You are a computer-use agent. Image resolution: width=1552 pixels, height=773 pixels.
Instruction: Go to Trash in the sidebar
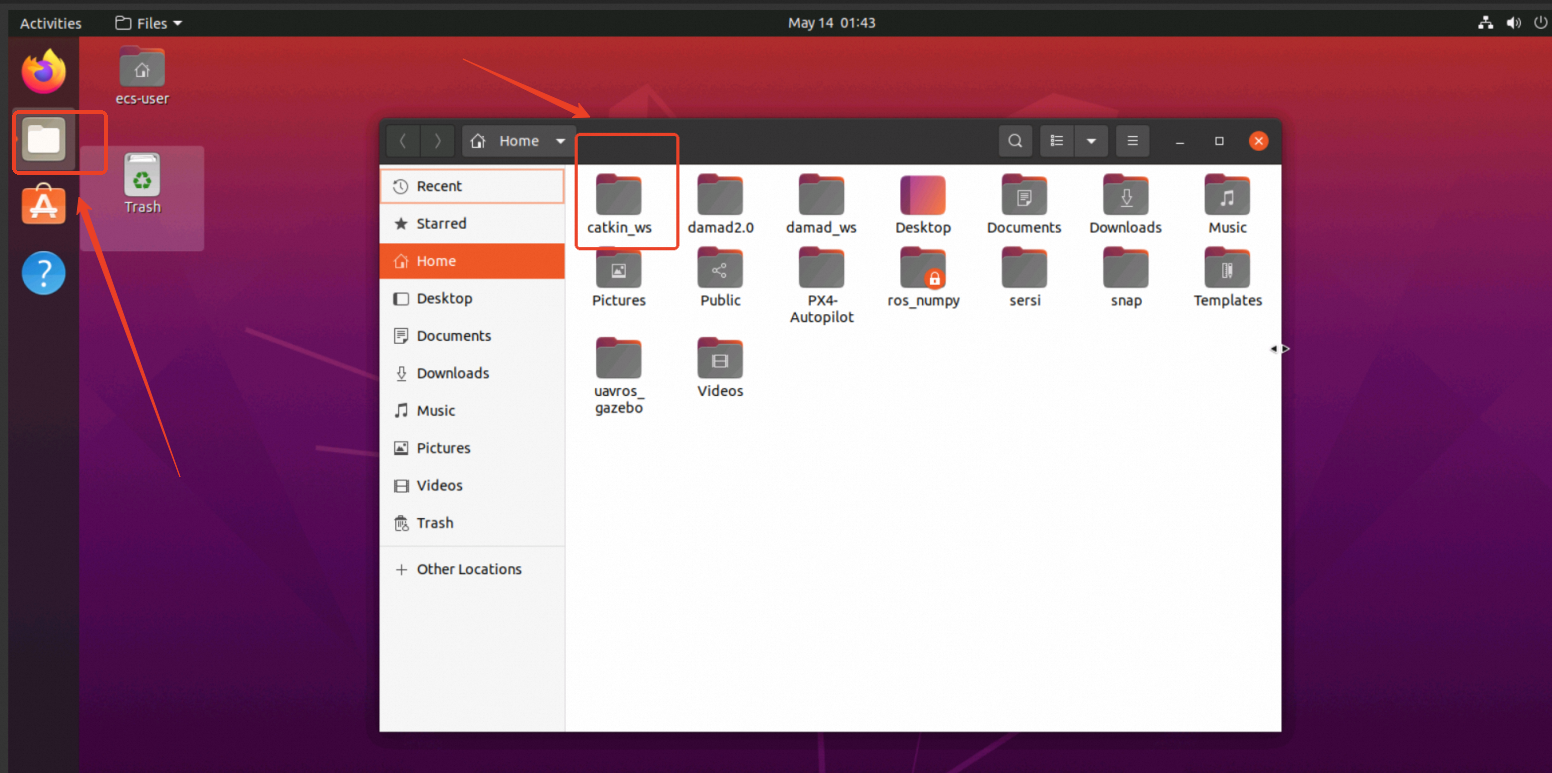pyautogui.click(x=472, y=523)
